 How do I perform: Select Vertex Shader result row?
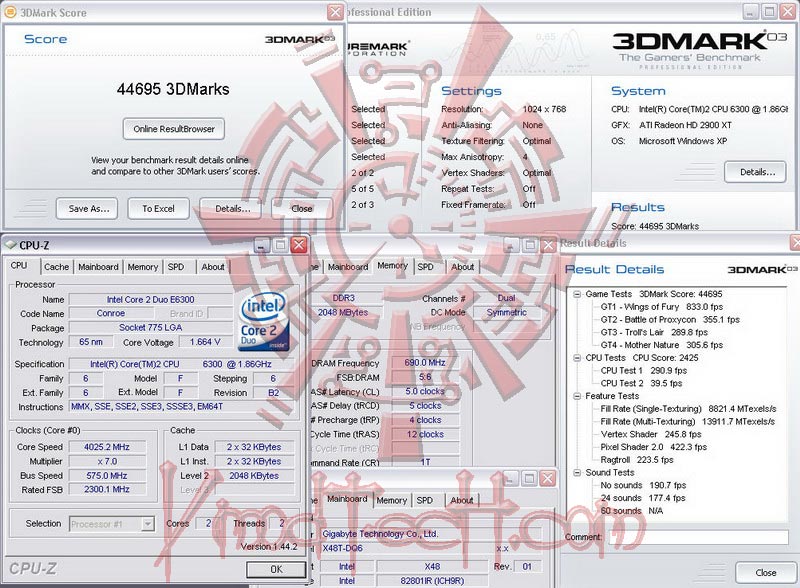pyautogui.click(x=651, y=434)
